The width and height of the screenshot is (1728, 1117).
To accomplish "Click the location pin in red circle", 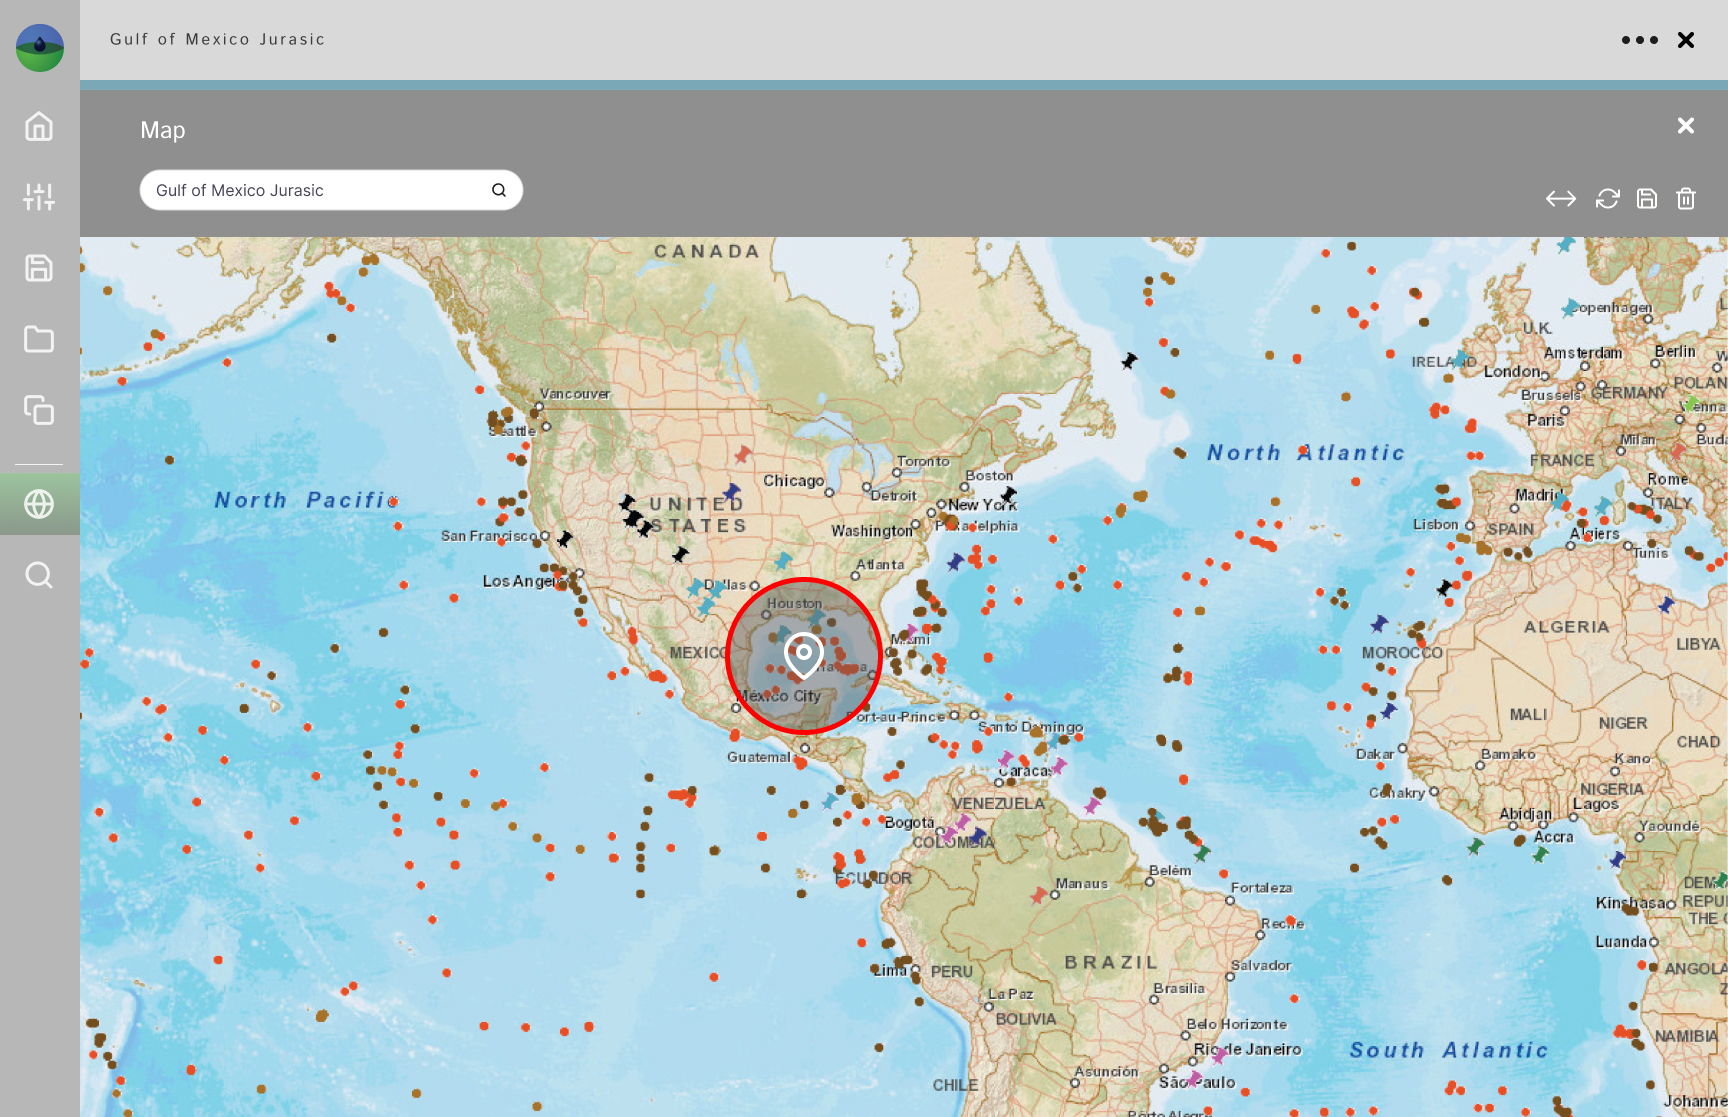I will [803, 654].
